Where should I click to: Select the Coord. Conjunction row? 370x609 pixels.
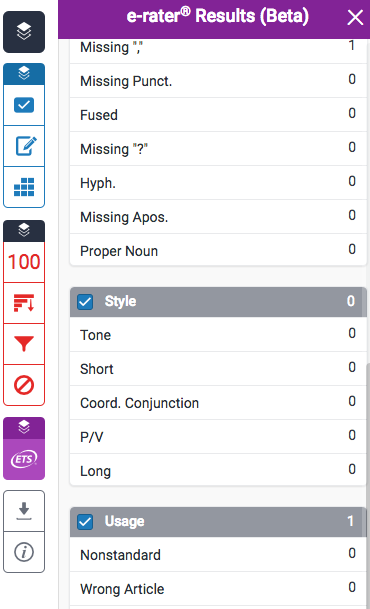pos(218,403)
